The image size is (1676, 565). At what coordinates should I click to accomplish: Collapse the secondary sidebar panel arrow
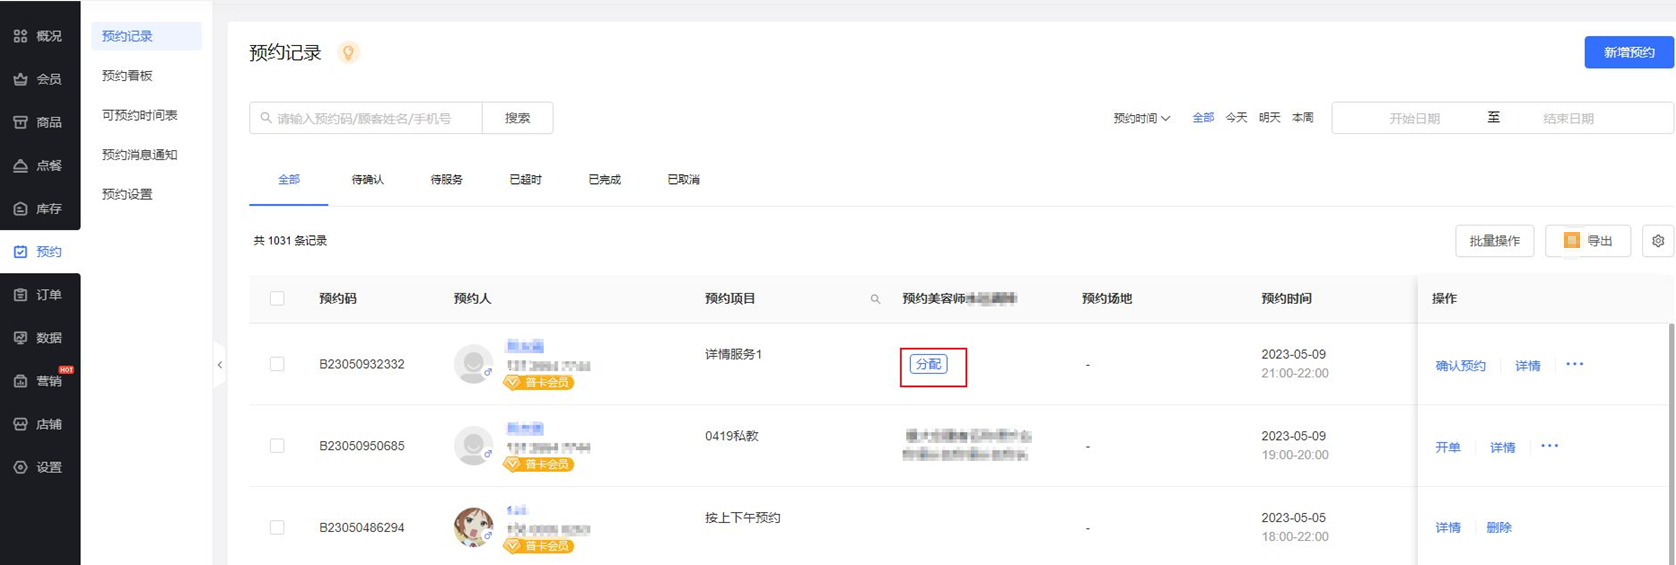pos(220,365)
